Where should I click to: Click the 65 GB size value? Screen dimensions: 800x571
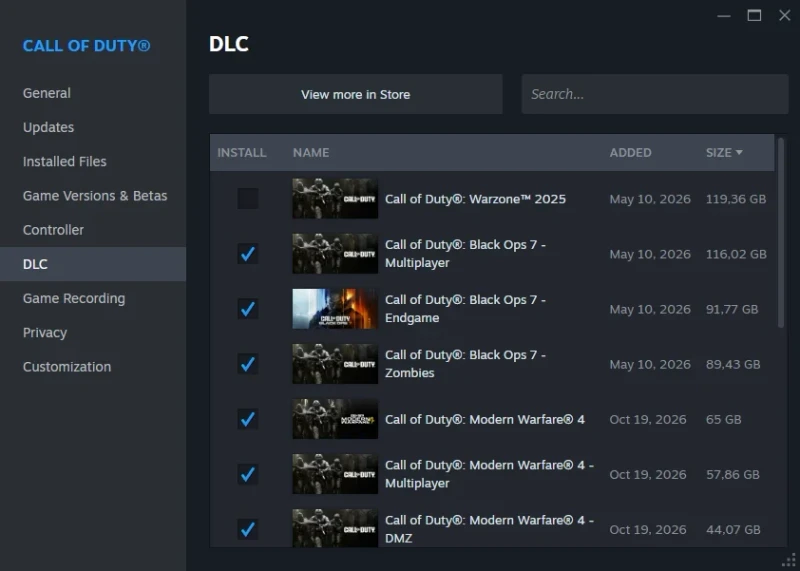click(x=723, y=419)
